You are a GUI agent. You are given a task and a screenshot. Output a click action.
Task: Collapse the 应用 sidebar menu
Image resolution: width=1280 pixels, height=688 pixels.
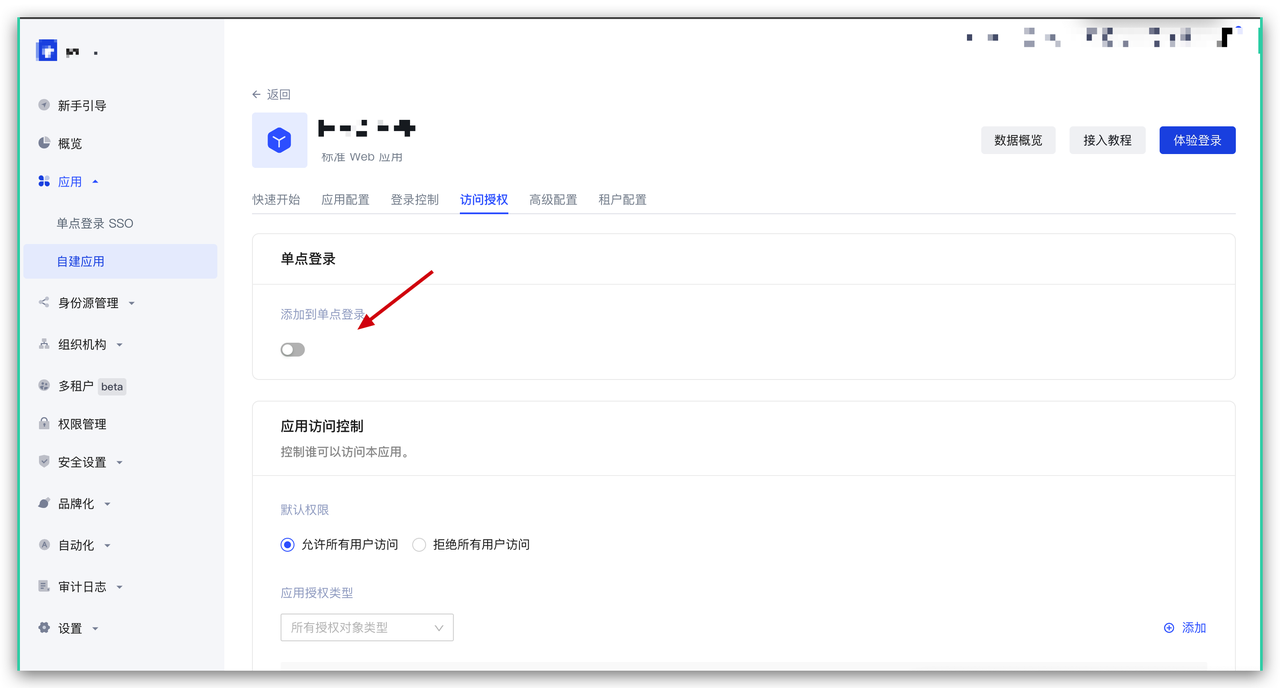tap(68, 181)
